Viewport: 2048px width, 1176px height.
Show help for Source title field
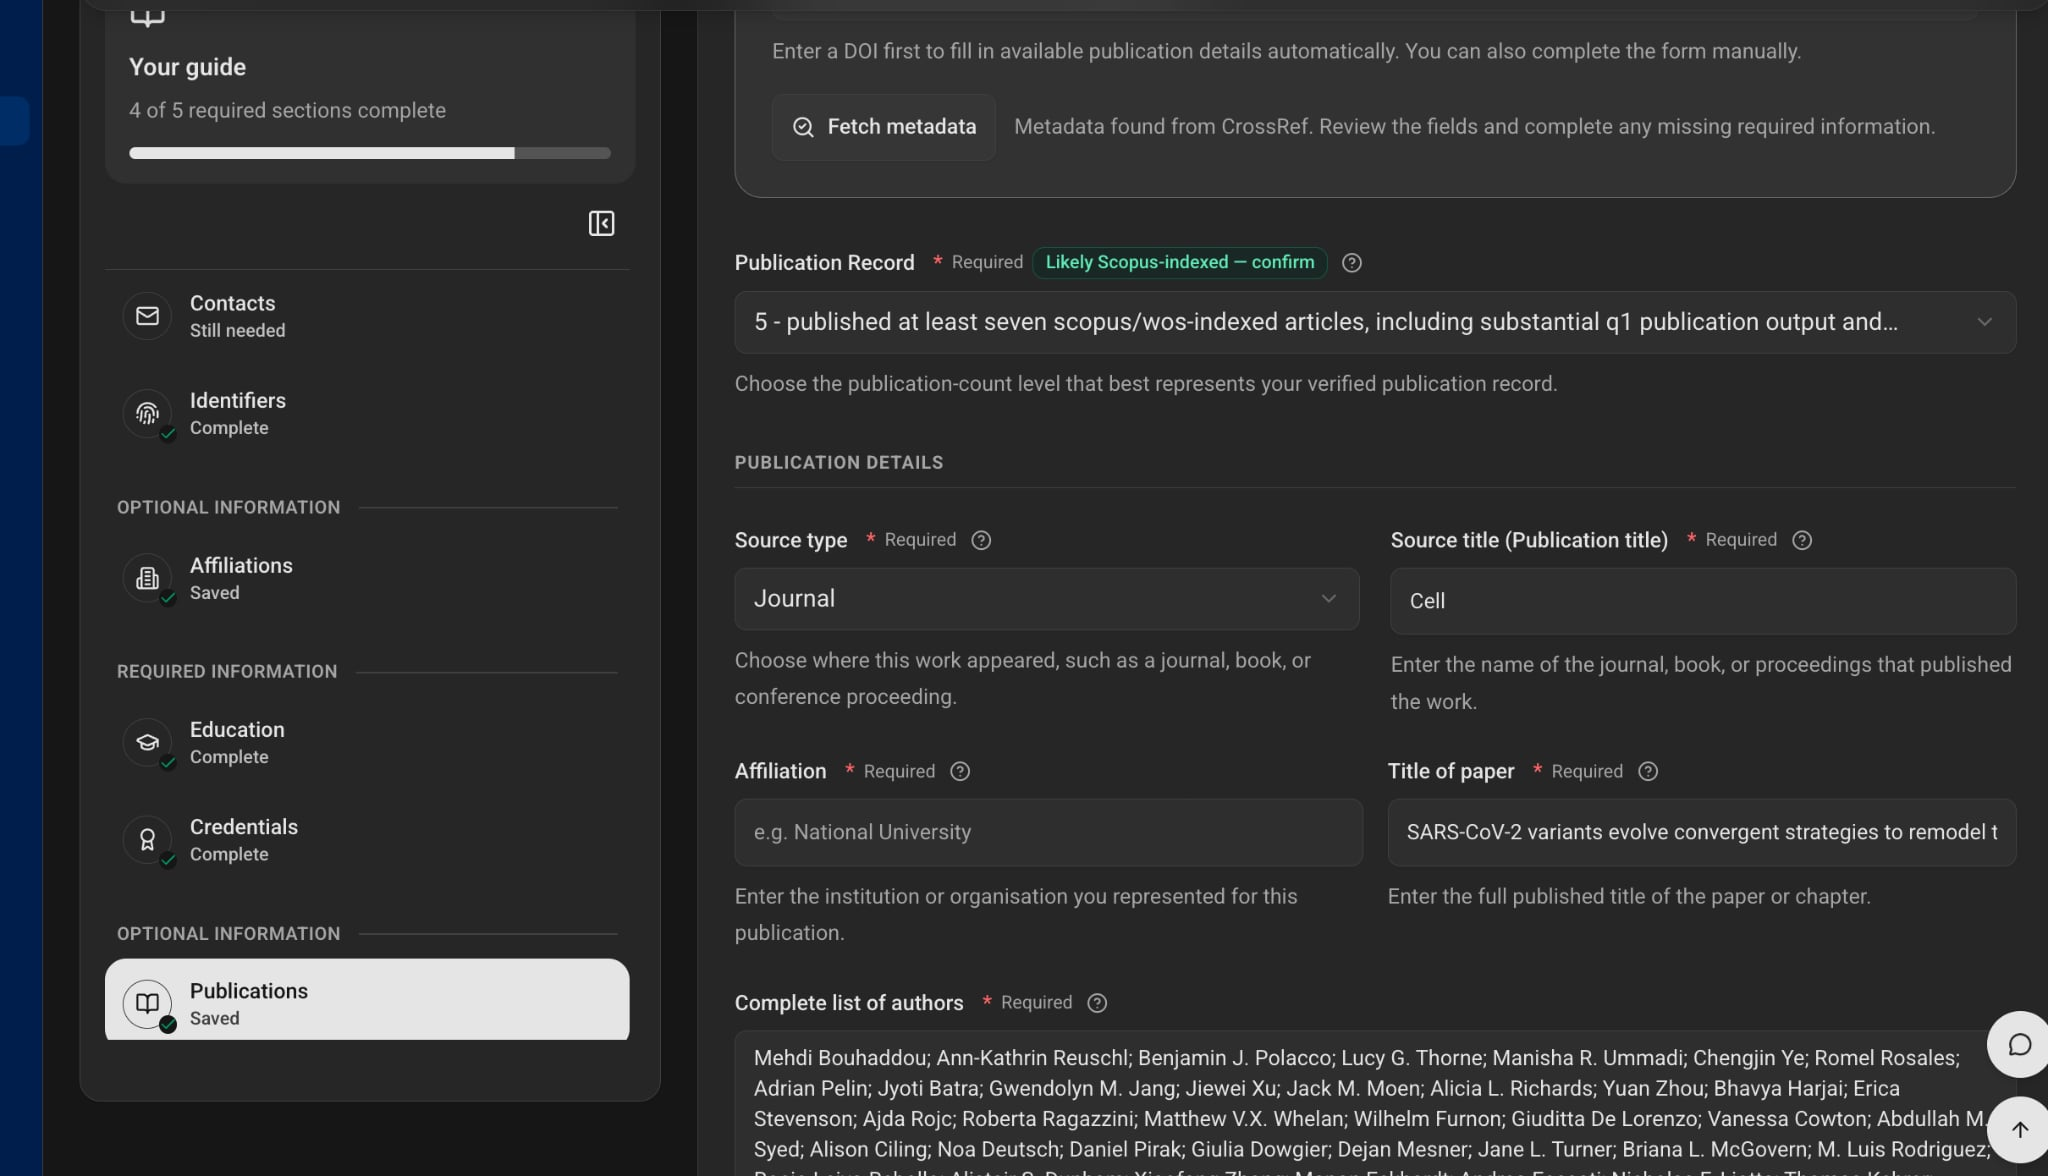(1801, 540)
